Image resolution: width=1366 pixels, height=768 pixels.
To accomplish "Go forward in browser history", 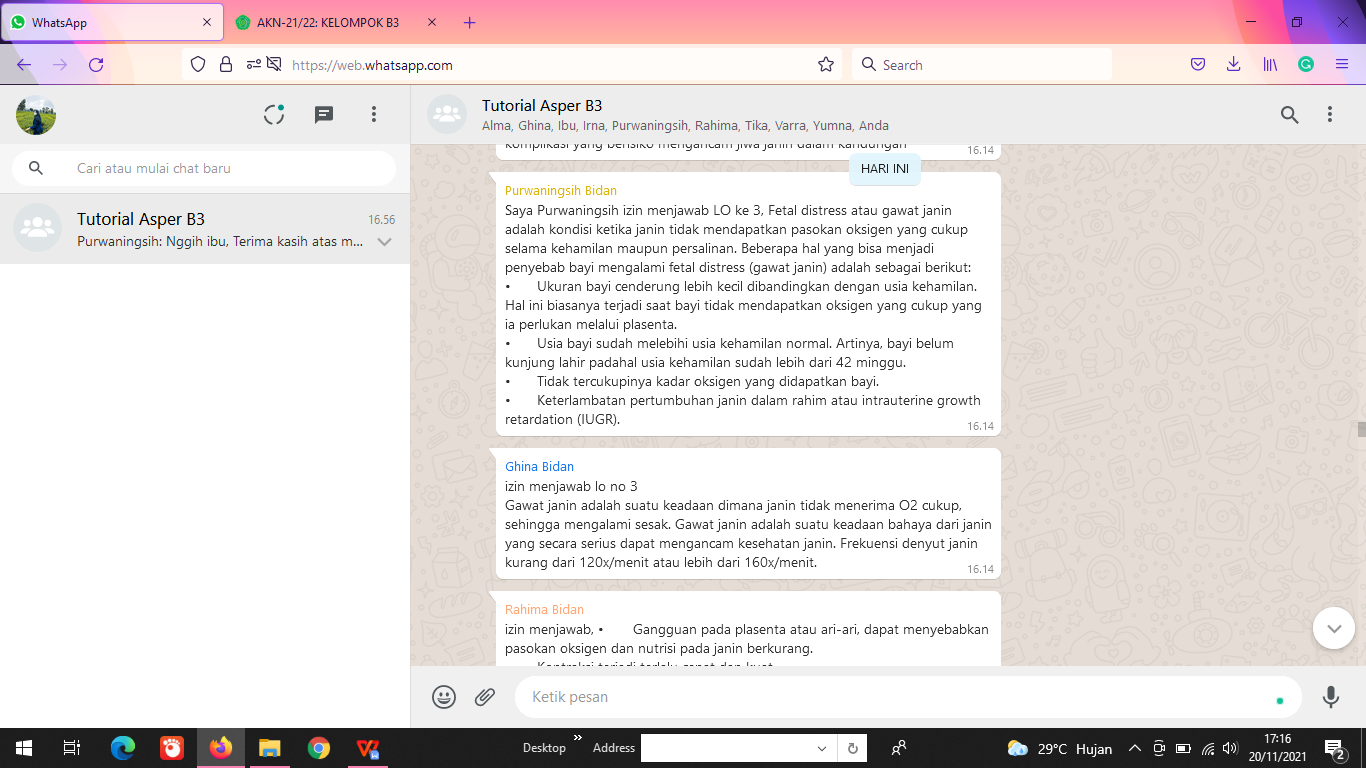I will [60, 65].
